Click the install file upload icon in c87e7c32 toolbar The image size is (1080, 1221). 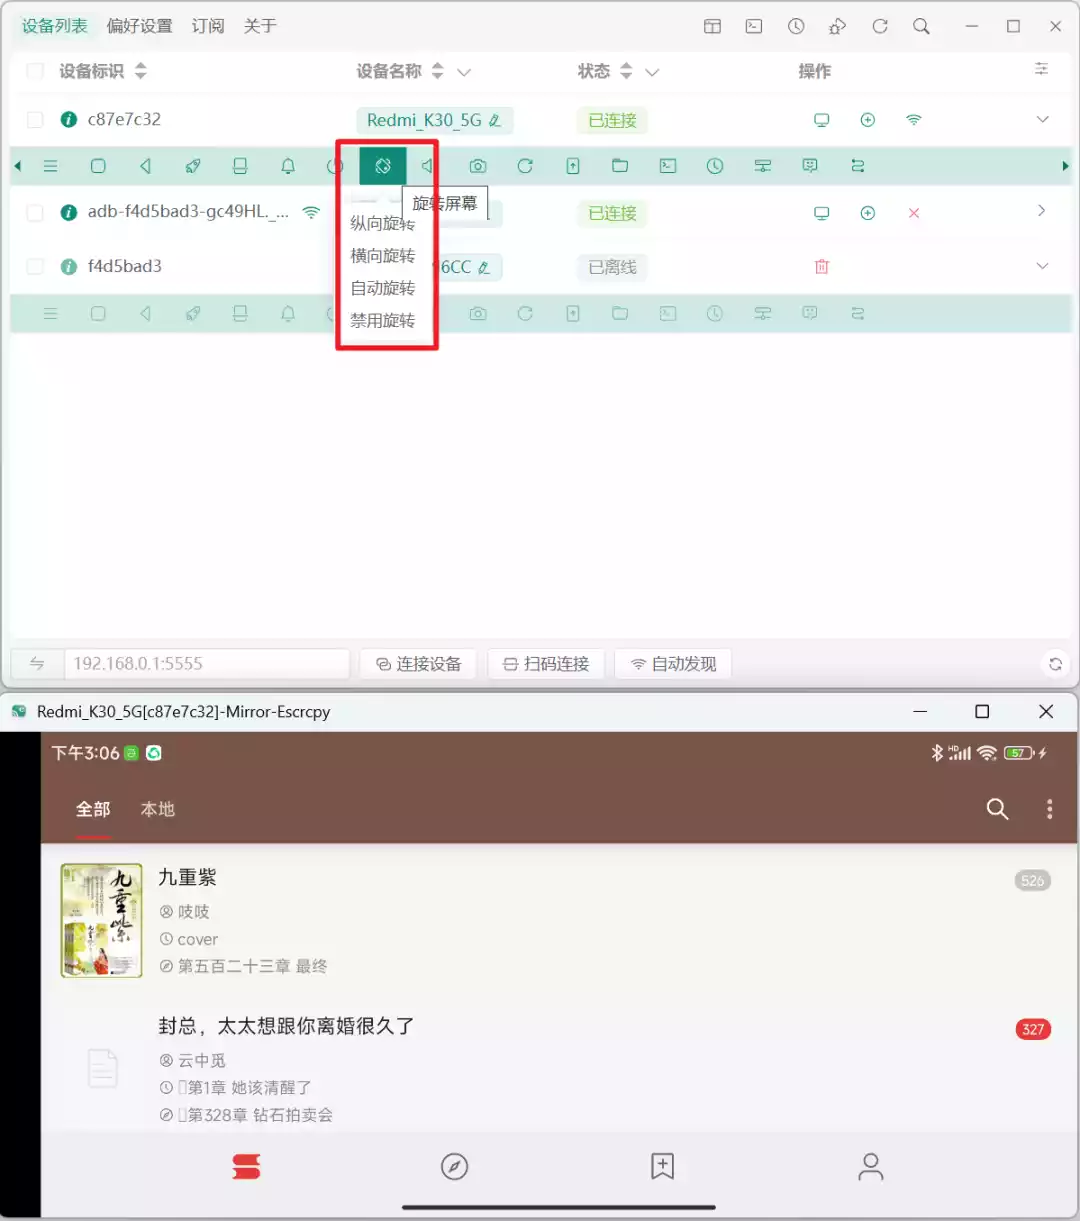(x=573, y=166)
